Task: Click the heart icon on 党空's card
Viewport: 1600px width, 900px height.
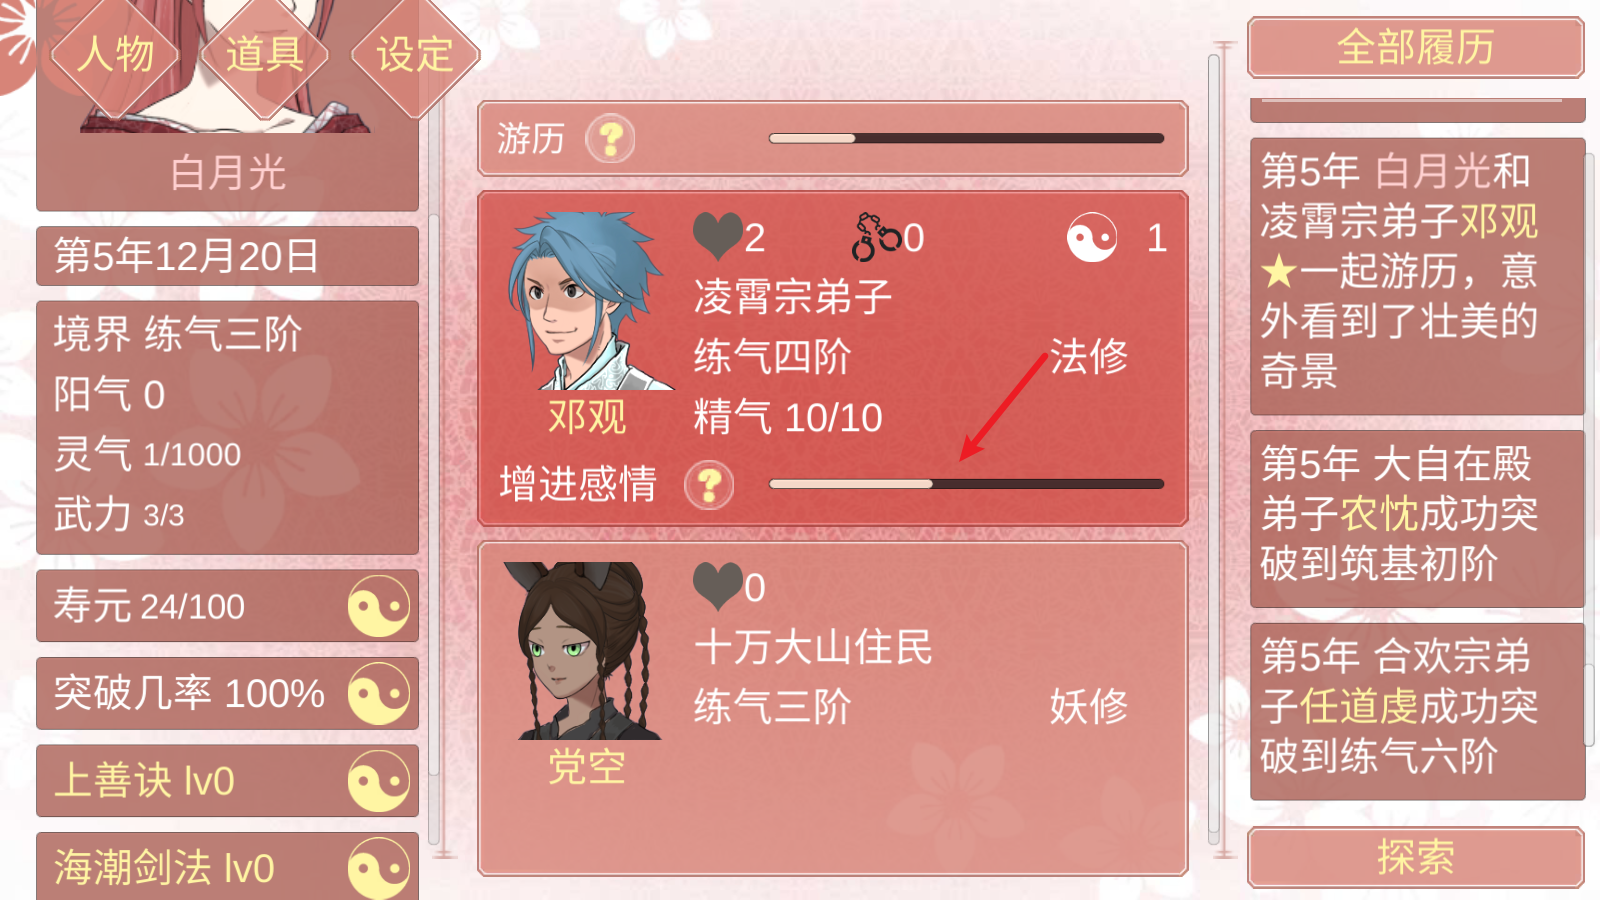Action: pyautogui.click(x=718, y=586)
